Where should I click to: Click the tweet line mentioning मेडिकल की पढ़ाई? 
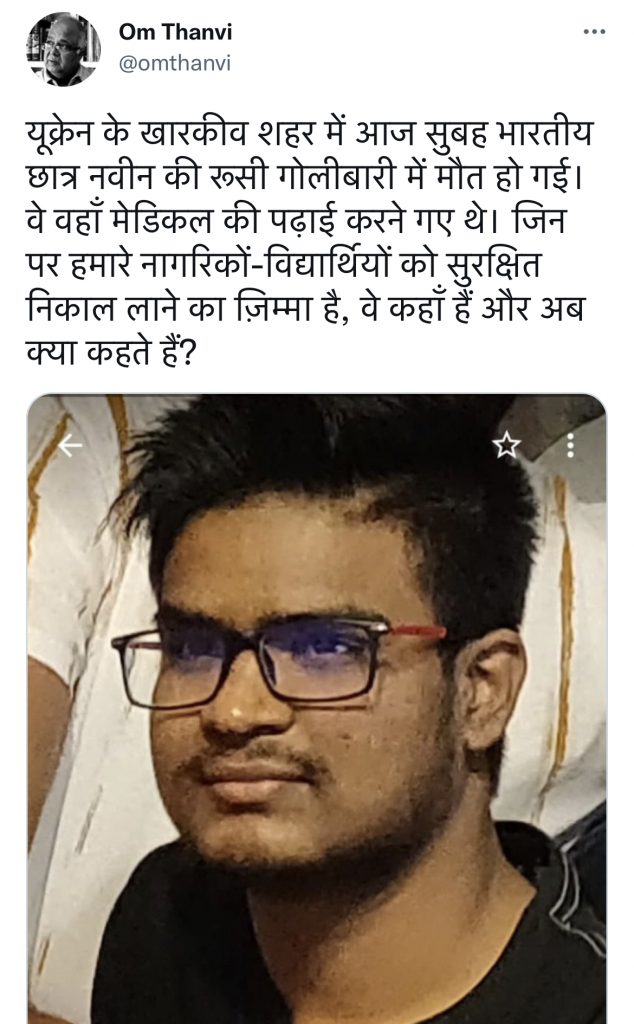pyautogui.click(x=296, y=221)
